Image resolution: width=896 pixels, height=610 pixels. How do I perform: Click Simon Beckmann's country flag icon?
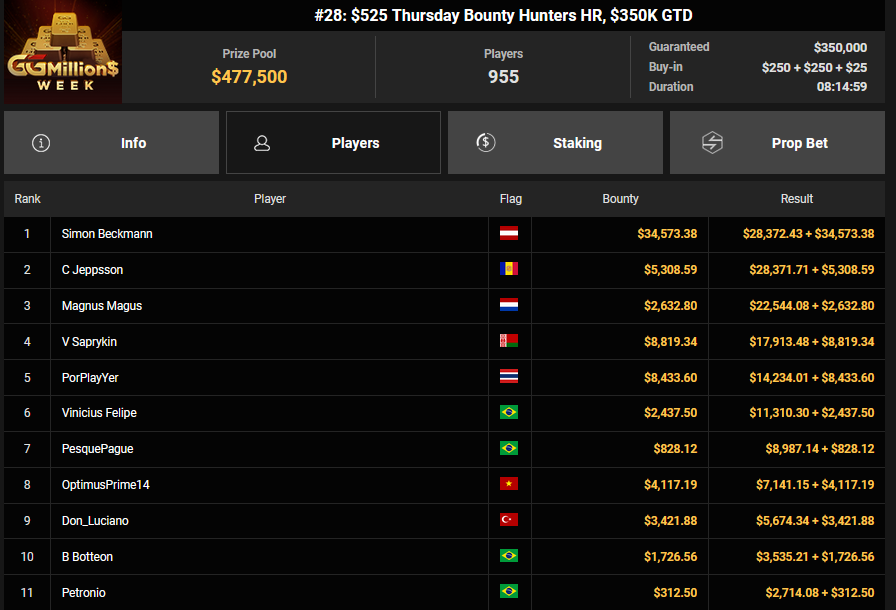tap(509, 234)
